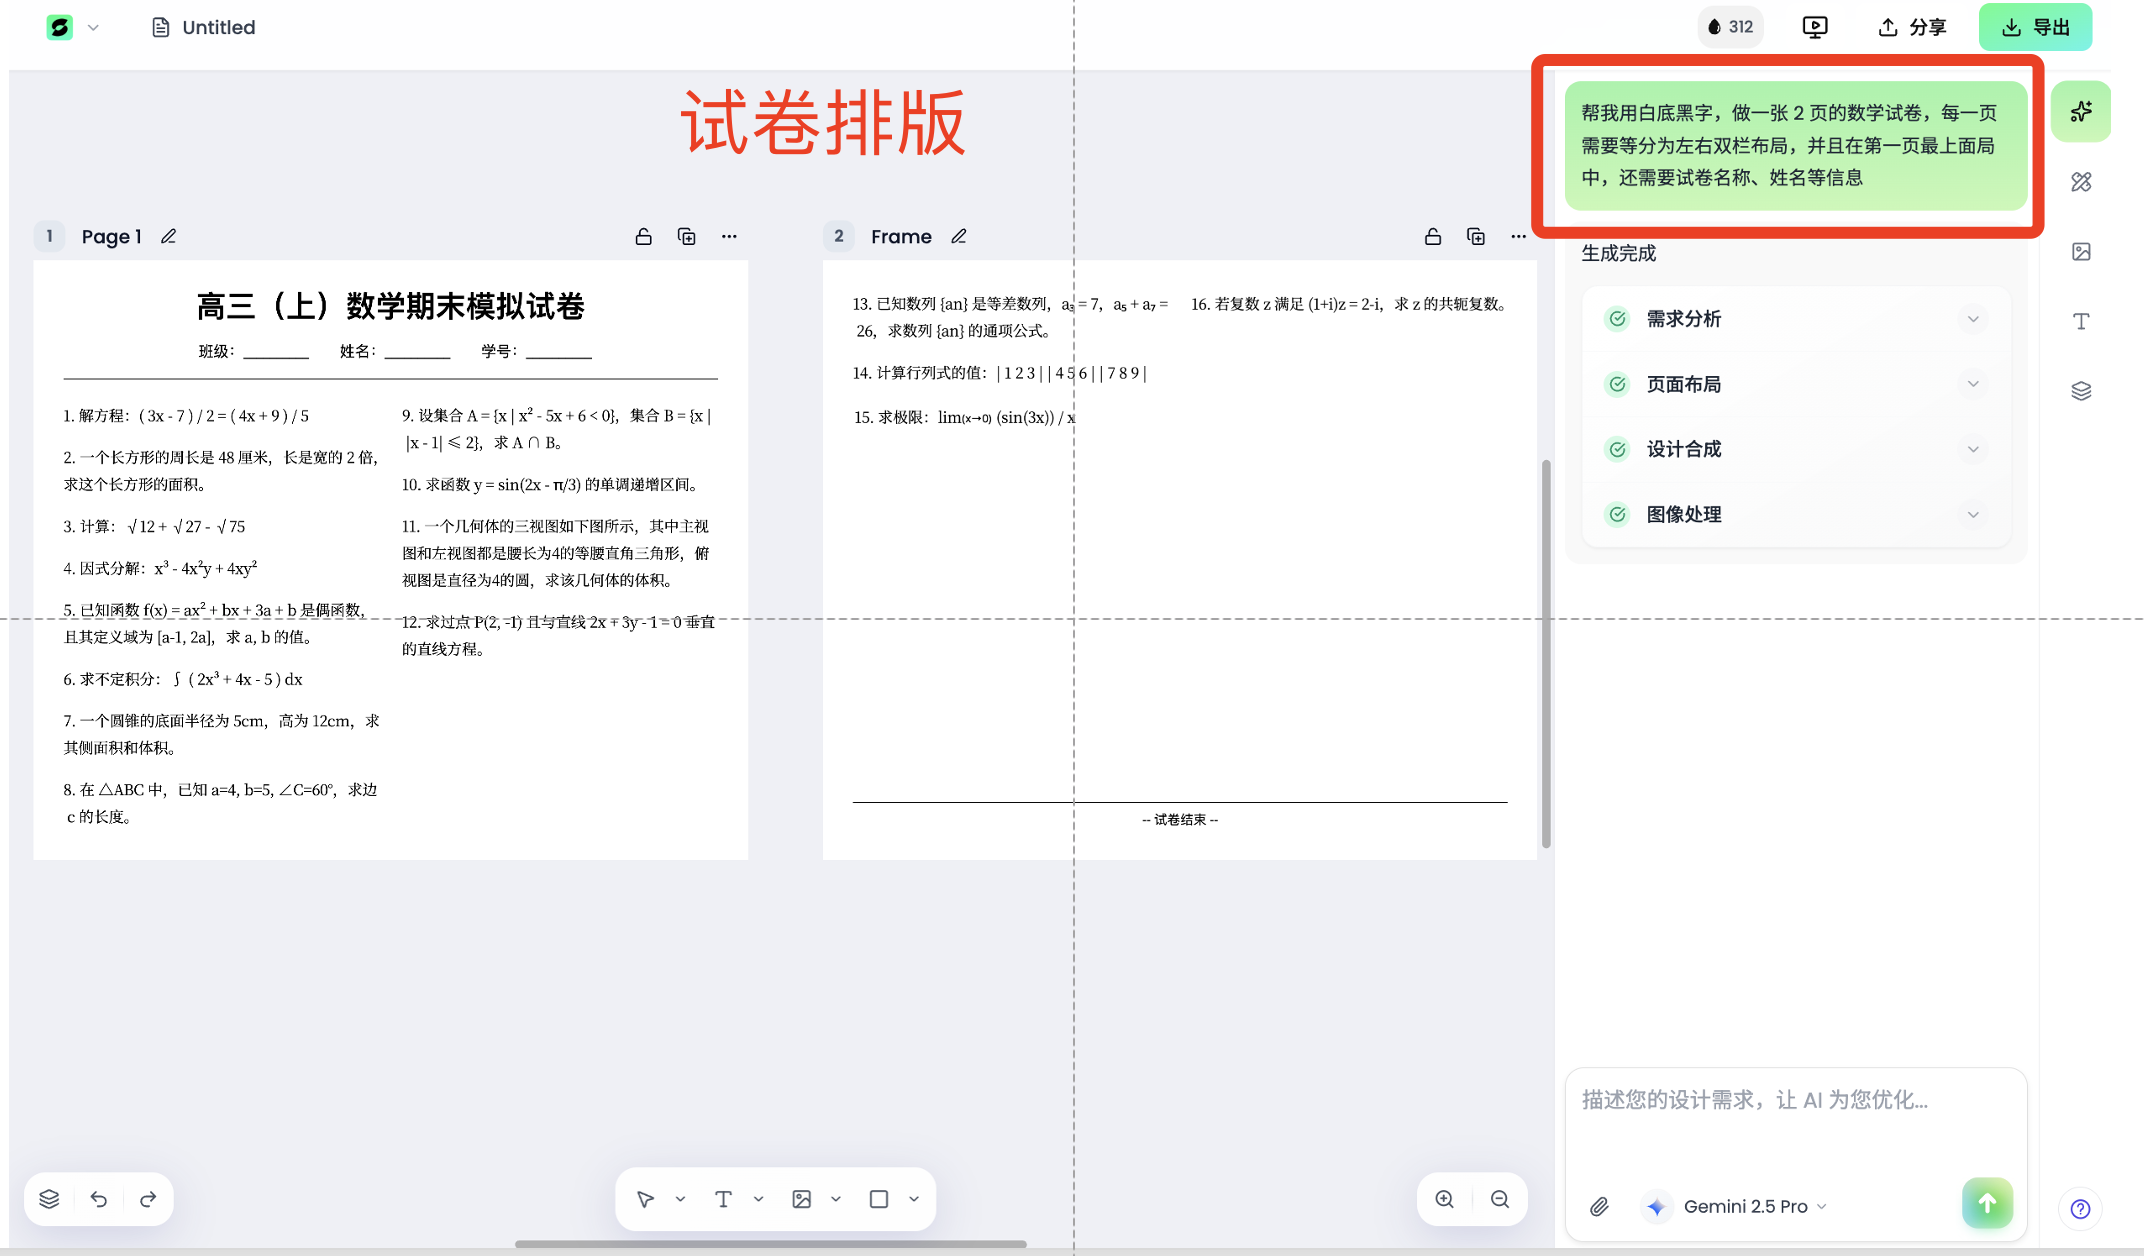2144x1256 pixels.
Task: Toggle lock on Frame 2
Action: pyautogui.click(x=1432, y=236)
